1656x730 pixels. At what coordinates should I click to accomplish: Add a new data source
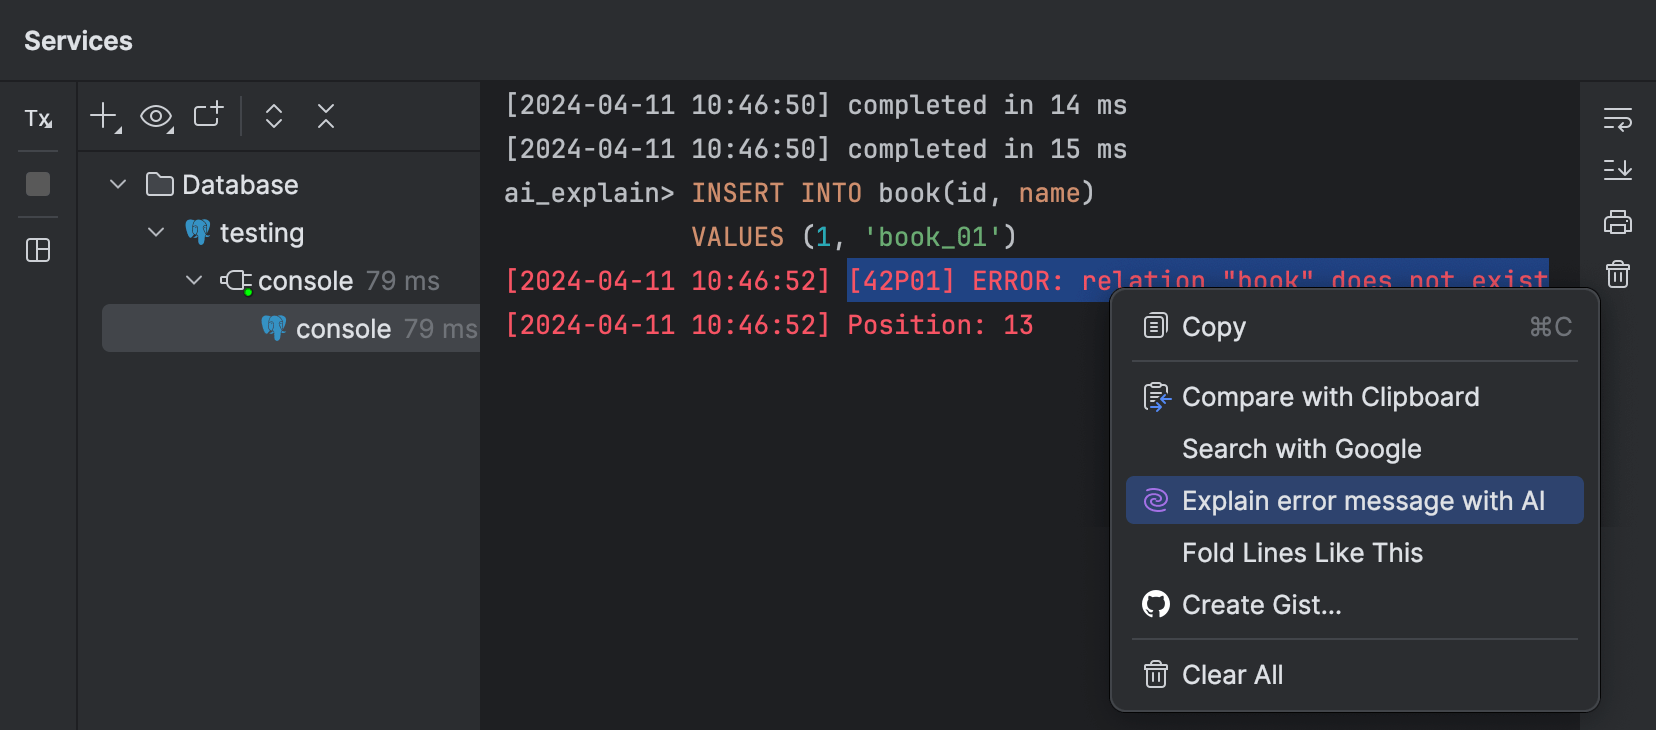(101, 116)
